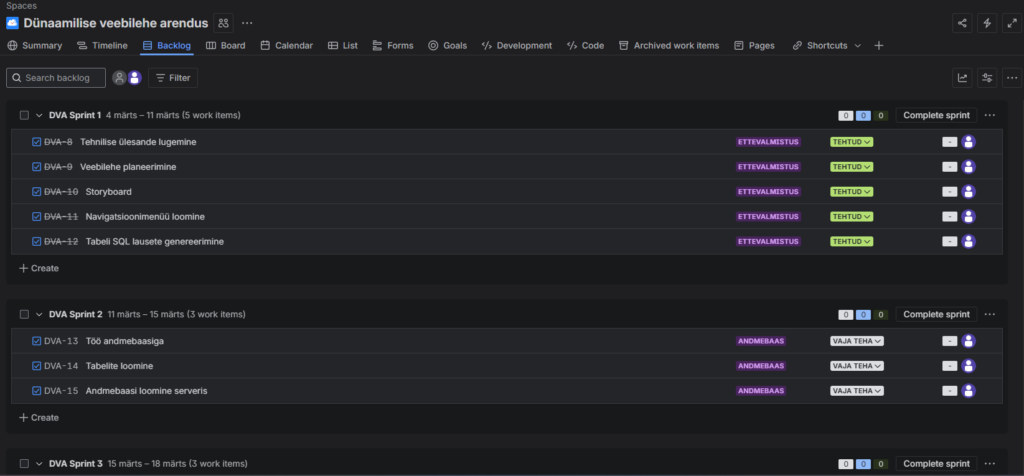
Task: Tick the DVA Sprint 1 selection checkbox
Action: click(24, 115)
